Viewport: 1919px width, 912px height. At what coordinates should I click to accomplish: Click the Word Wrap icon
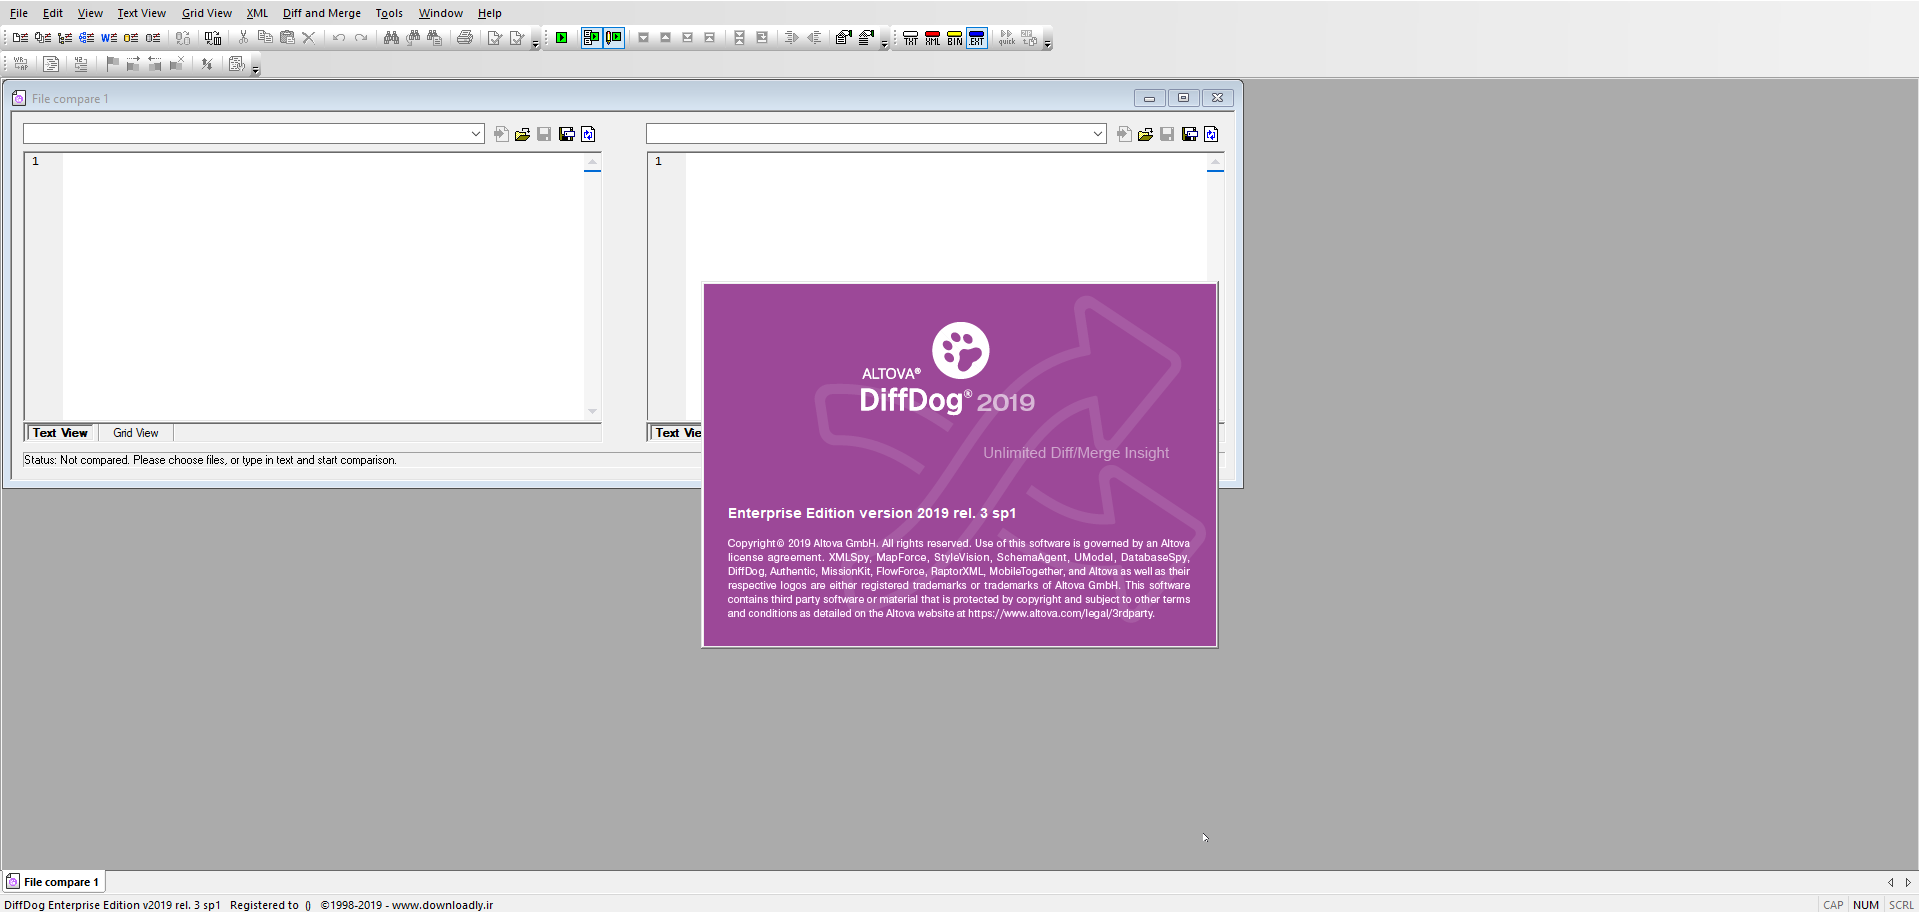(x=20, y=64)
